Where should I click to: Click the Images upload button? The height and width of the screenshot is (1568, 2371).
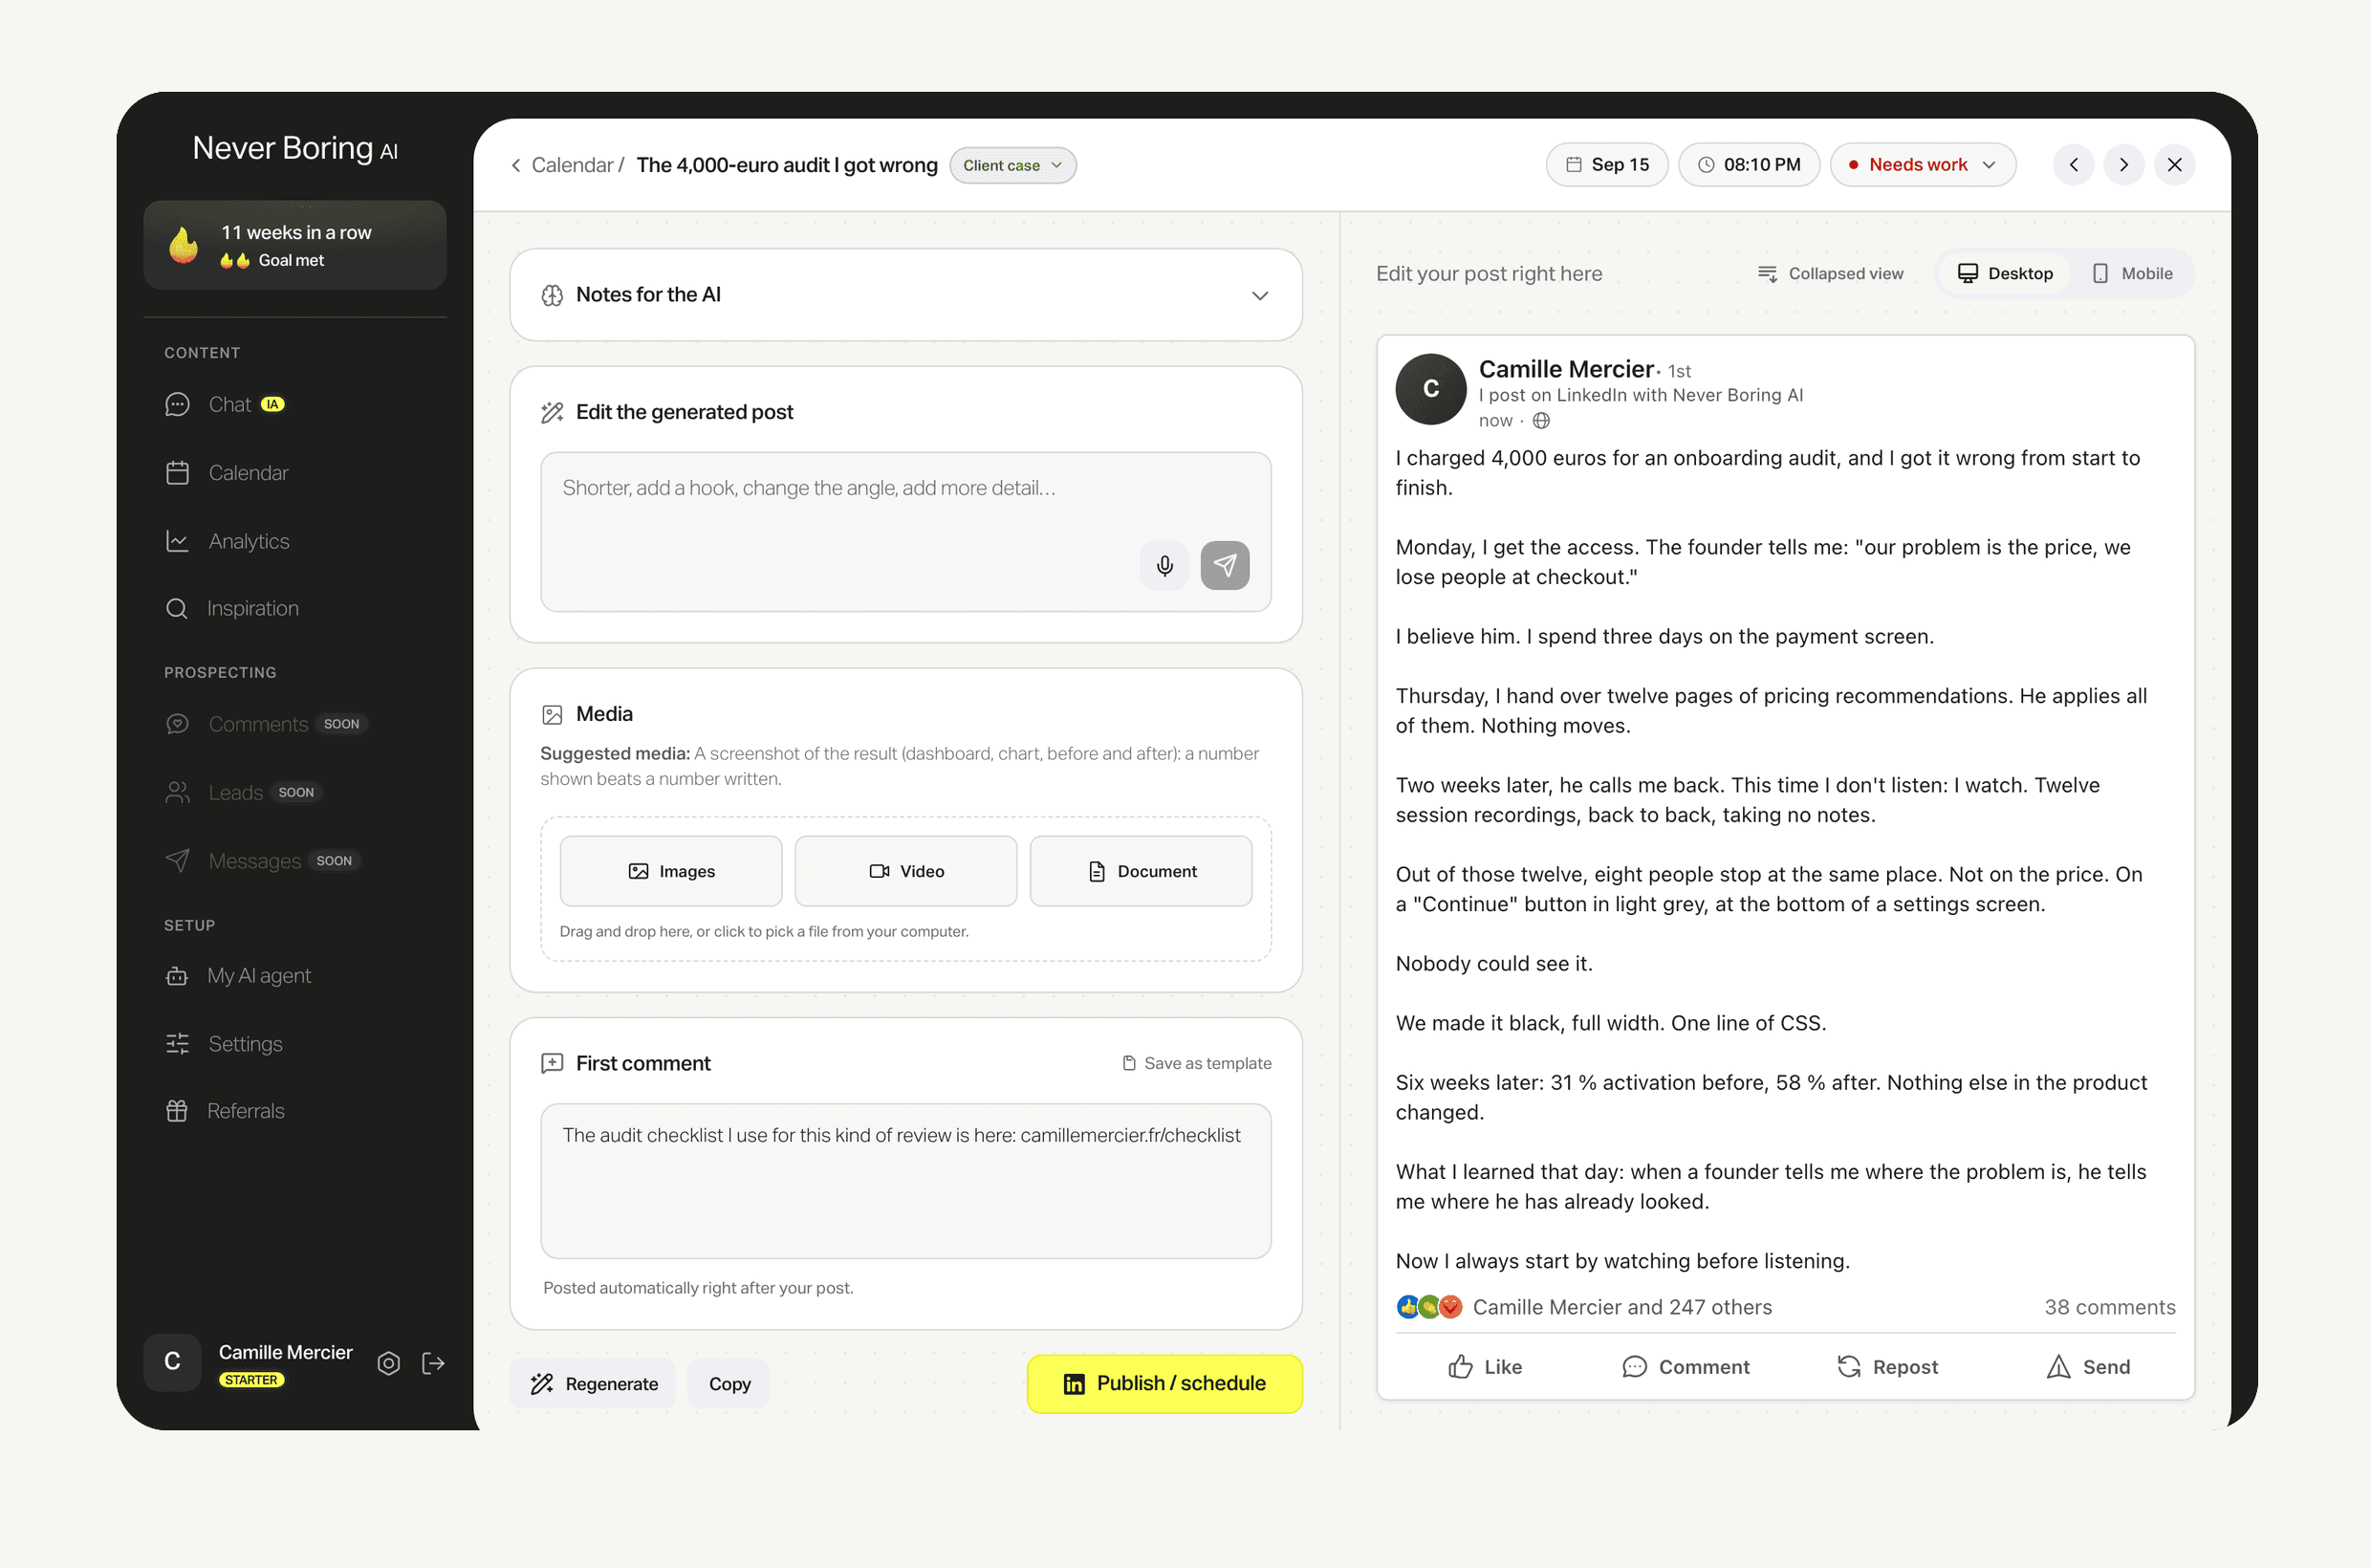tap(671, 871)
